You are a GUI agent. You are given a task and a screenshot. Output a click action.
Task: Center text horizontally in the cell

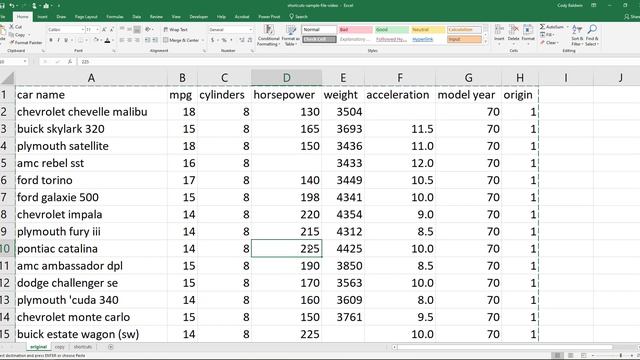pos(129,40)
